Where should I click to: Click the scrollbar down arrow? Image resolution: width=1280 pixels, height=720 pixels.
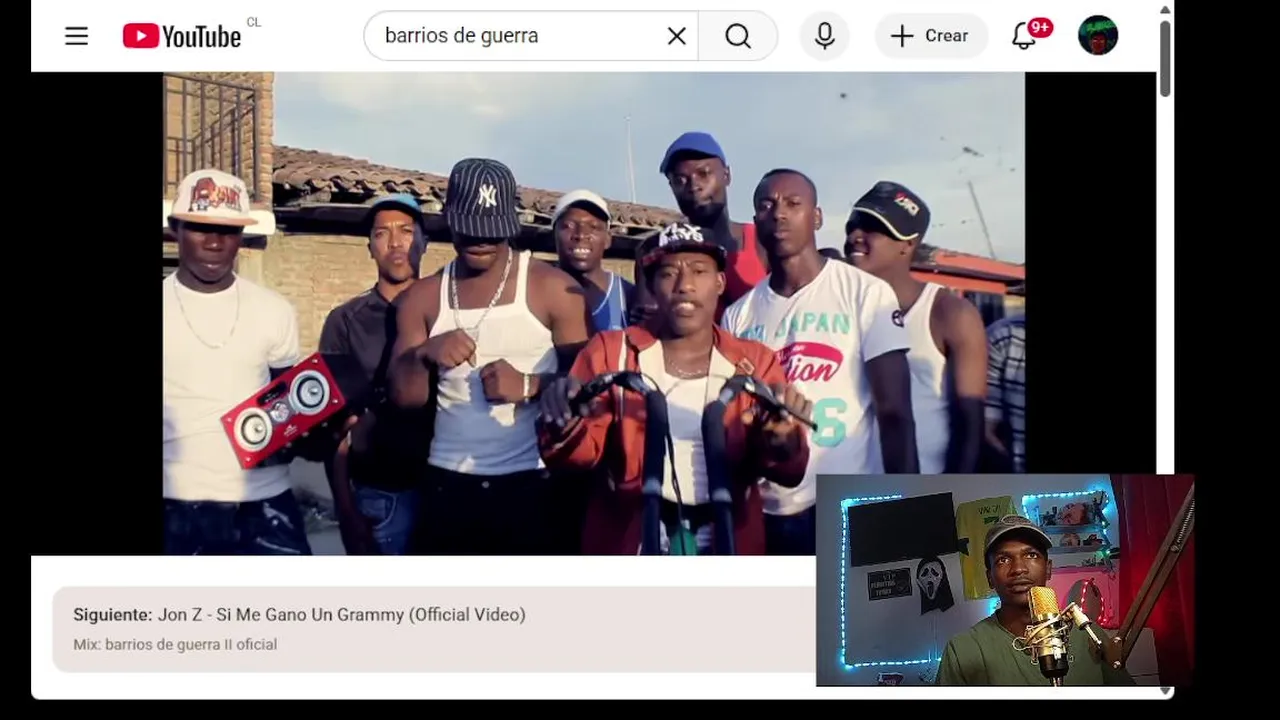(x=1165, y=691)
